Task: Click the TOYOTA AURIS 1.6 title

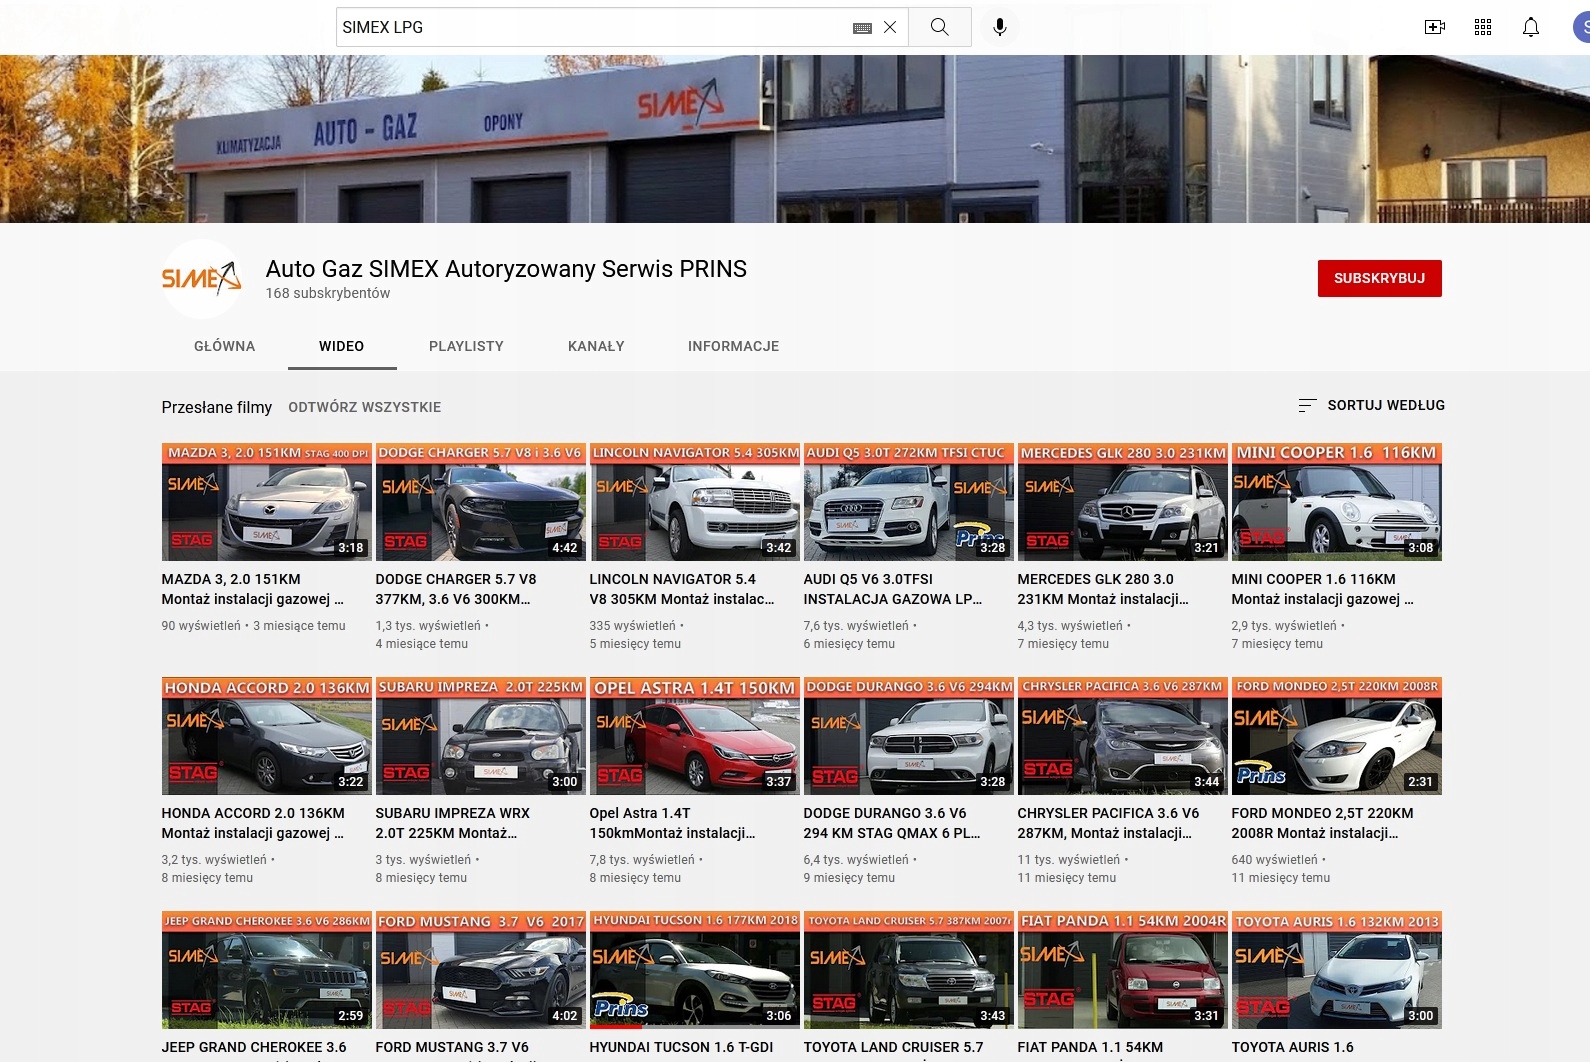Action: (1293, 1047)
